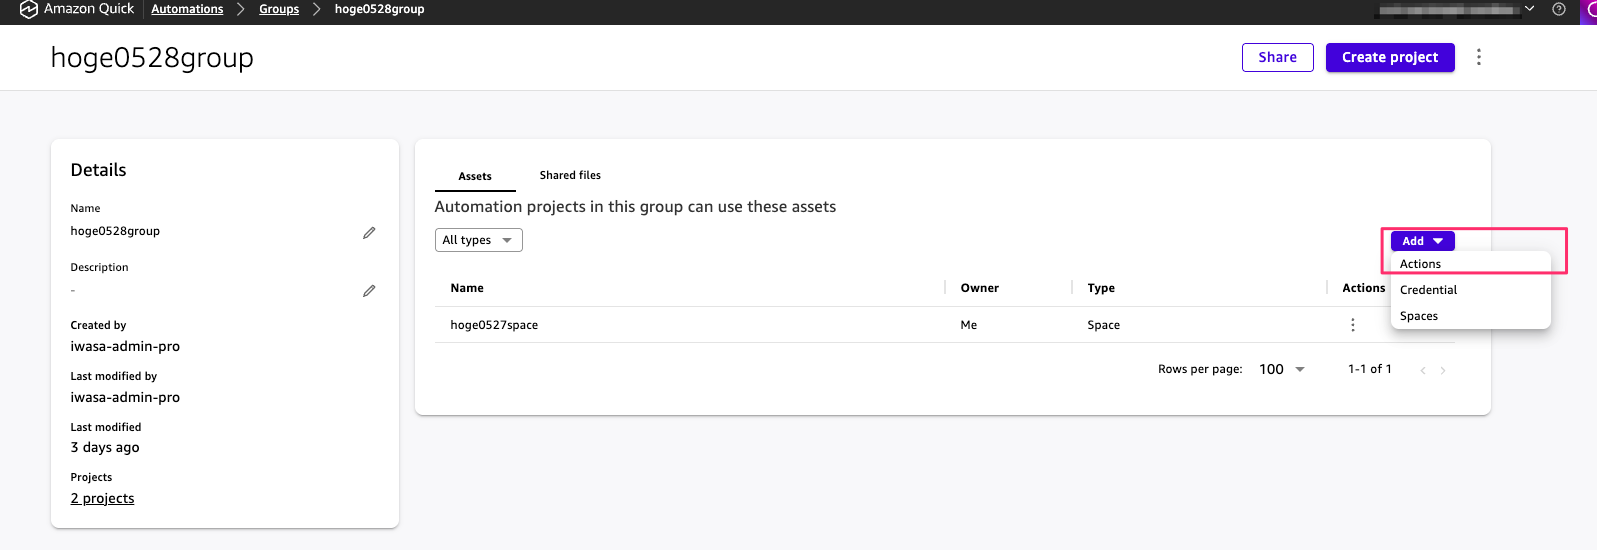Click the hoge0528group page heading

pos(152,58)
